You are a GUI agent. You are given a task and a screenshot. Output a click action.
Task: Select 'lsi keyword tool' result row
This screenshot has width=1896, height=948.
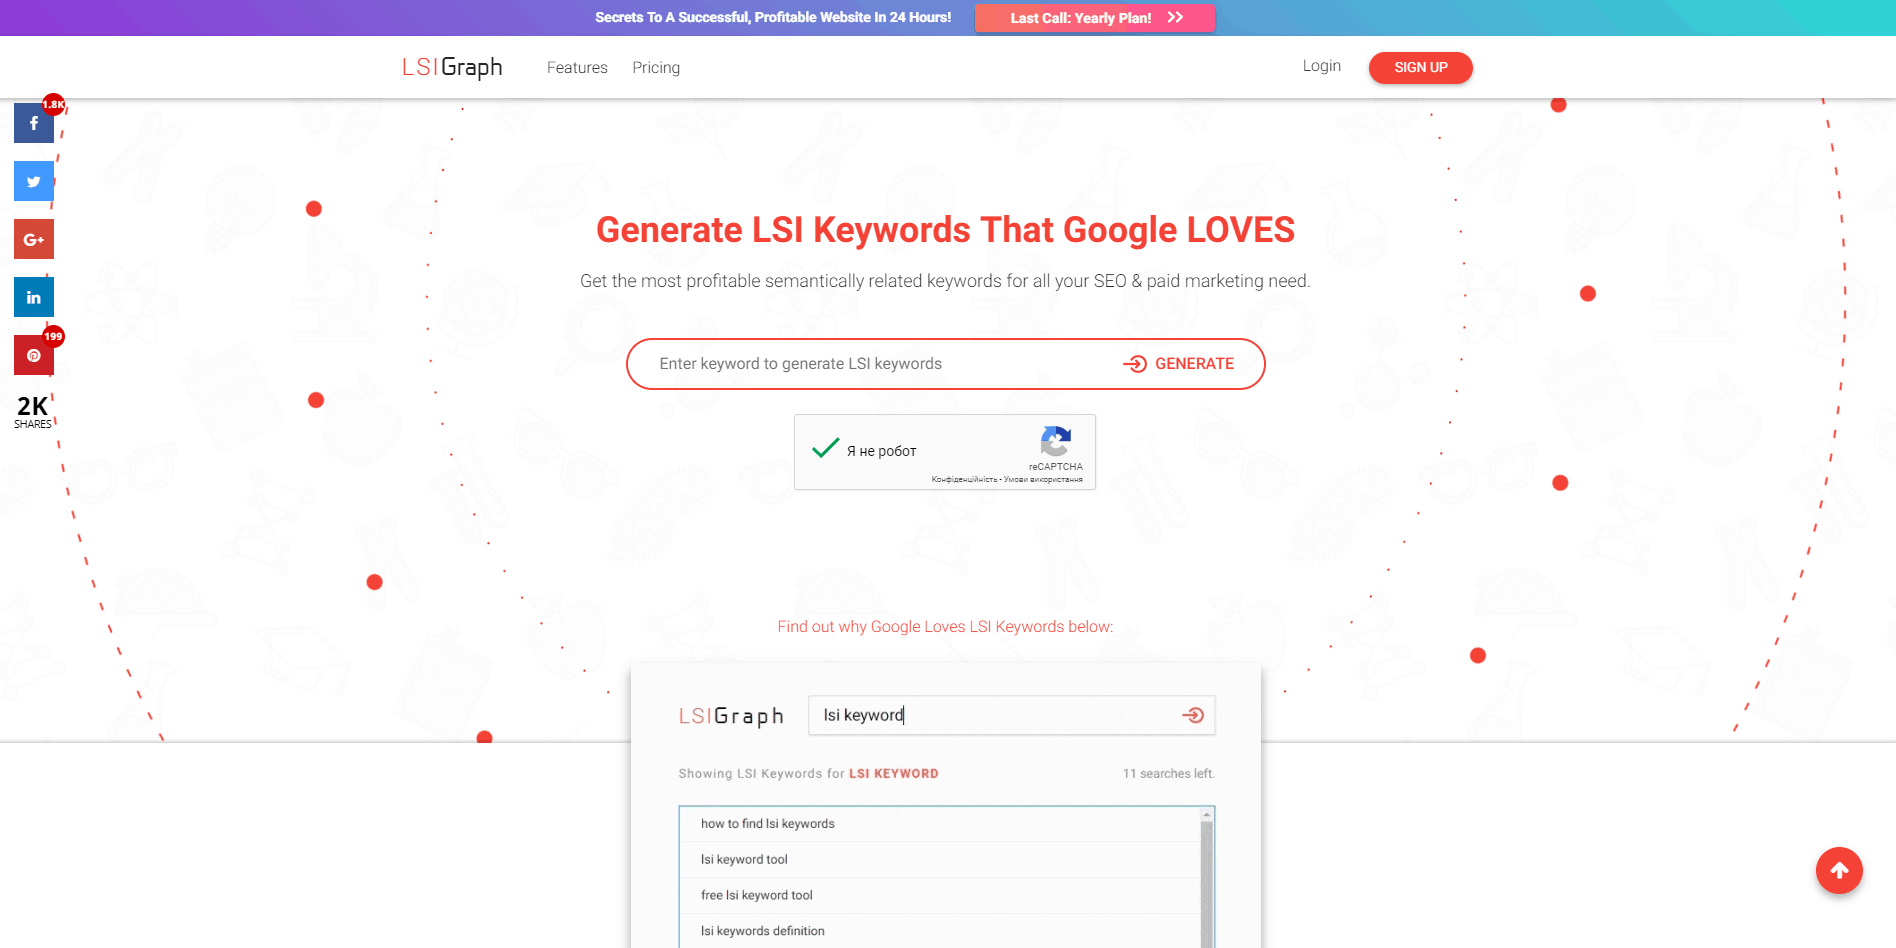939,860
